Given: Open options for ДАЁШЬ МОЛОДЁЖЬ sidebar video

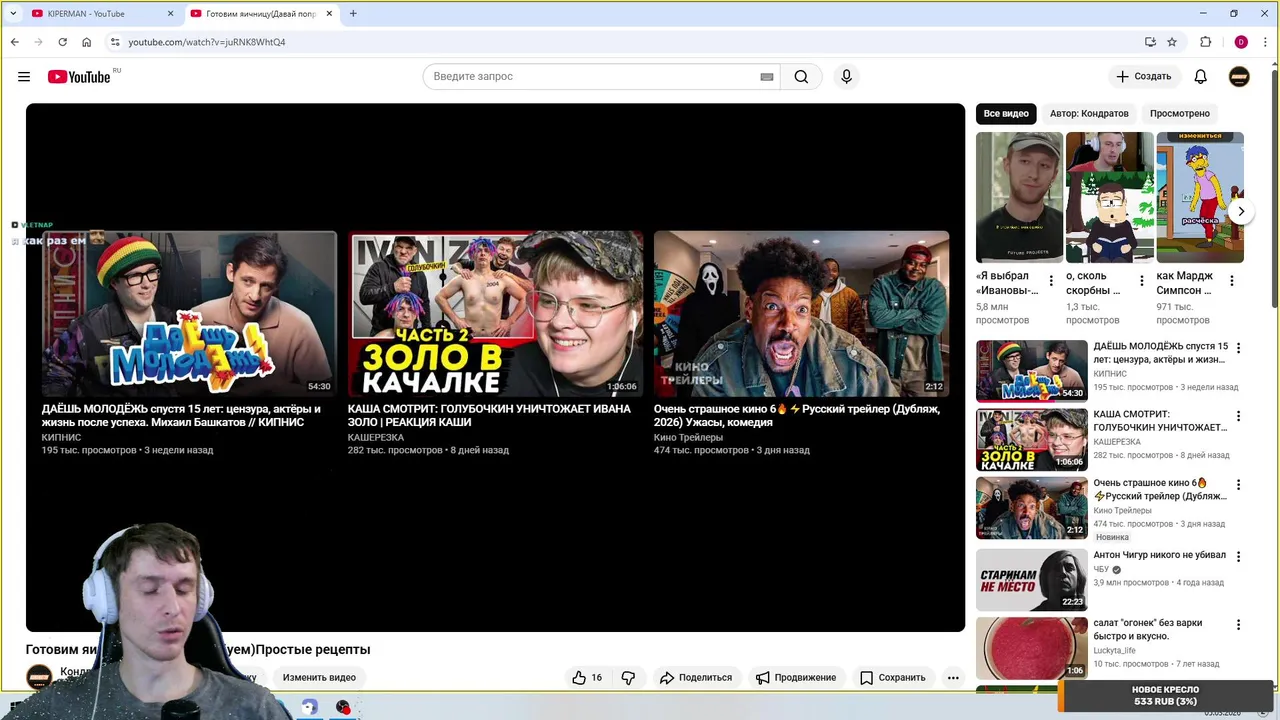Looking at the screenshot, I should [1238, 348].
